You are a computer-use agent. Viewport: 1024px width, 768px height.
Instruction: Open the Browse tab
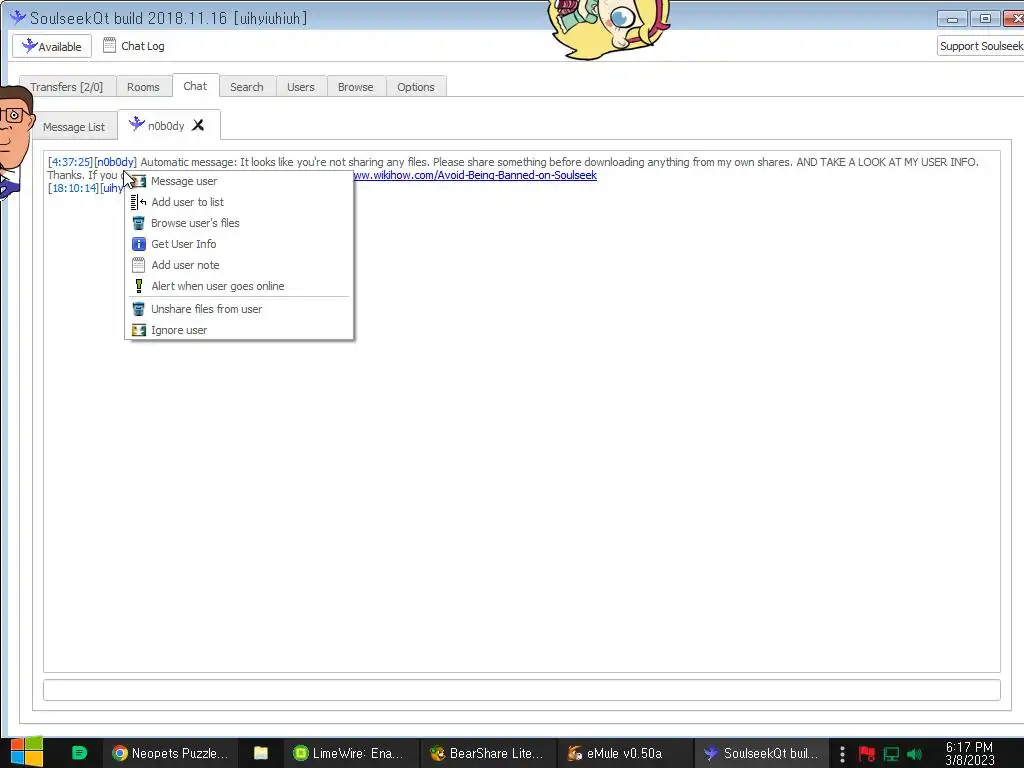click(355, 86)
